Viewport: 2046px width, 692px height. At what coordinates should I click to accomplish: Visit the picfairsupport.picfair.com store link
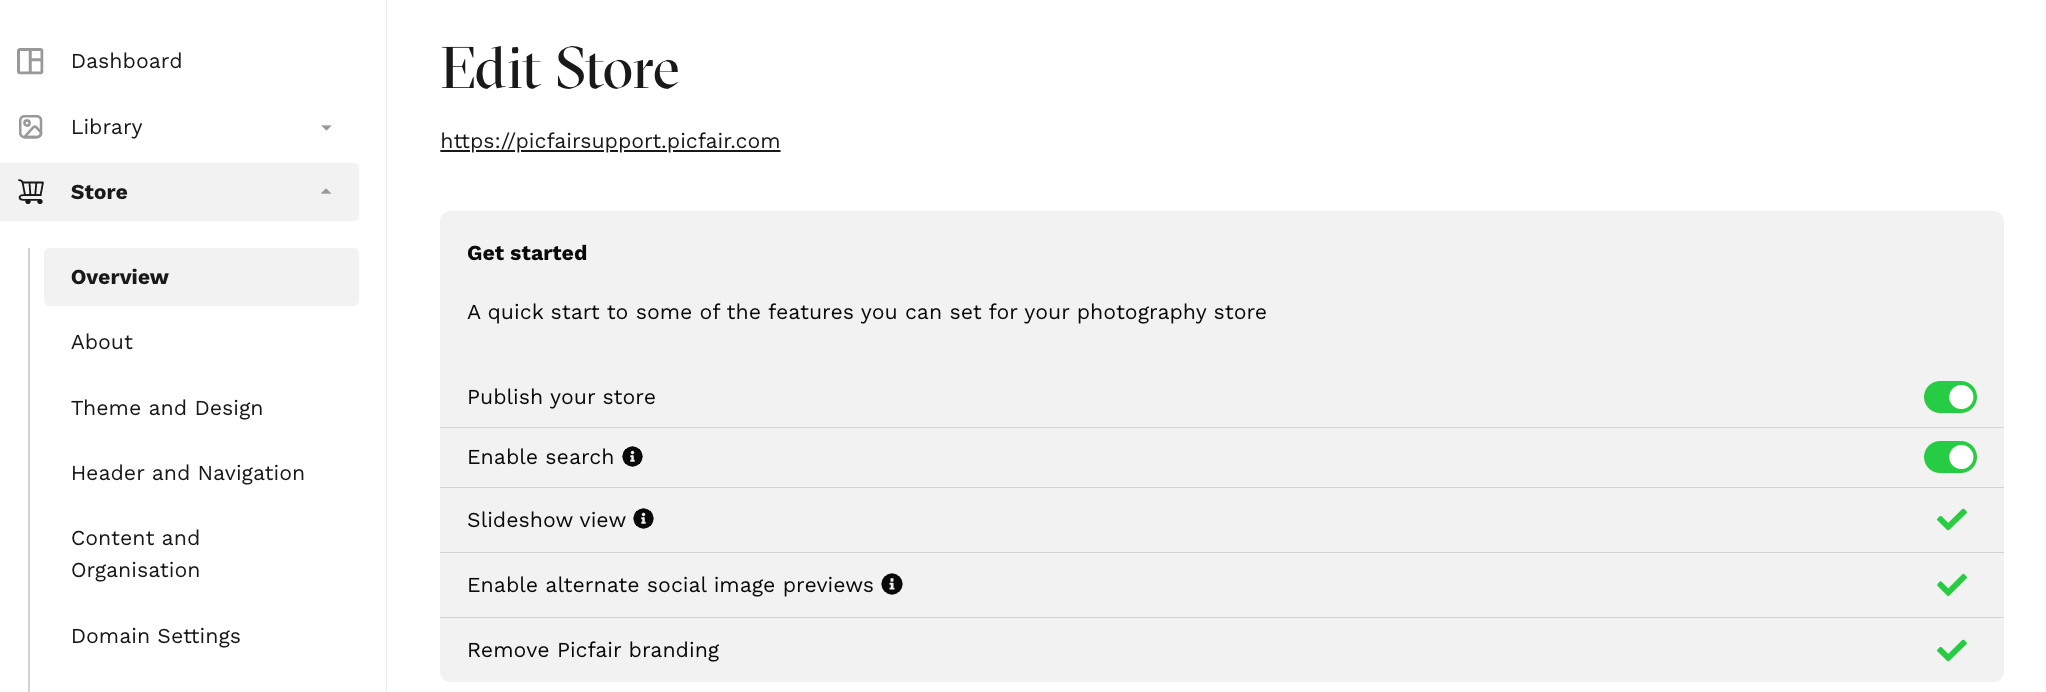pyautogui.click(x=610, y=141)
